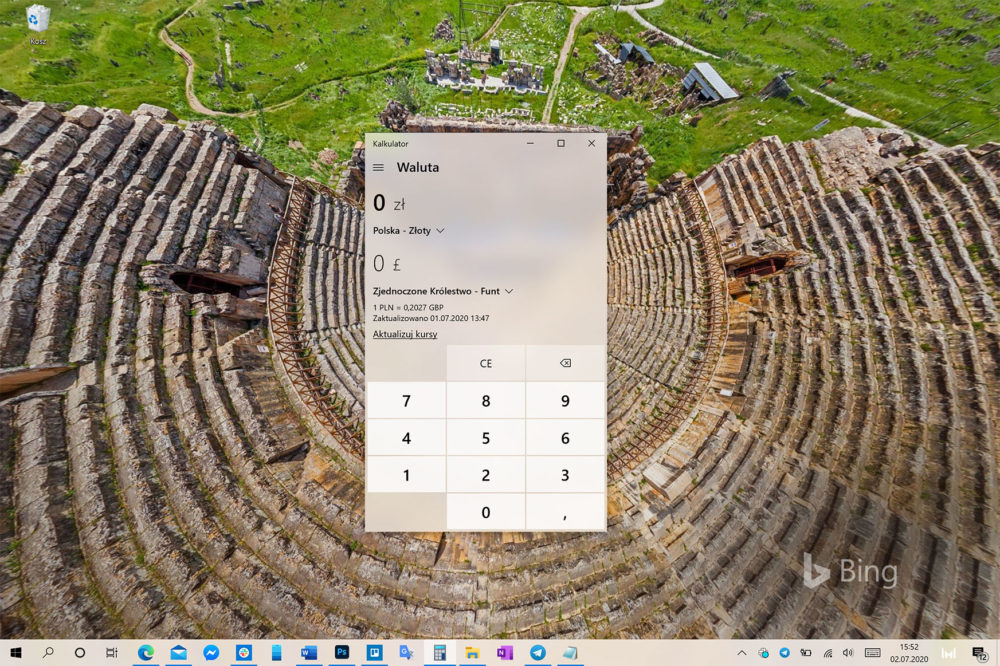Screen dimensions: 1000x666
Task: Click keypad digit 8
Action: 486,401
